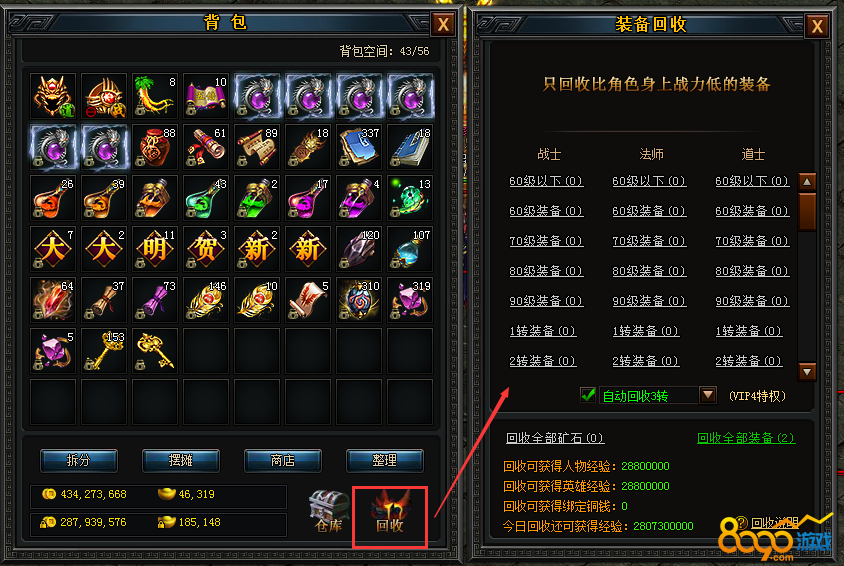Open the 商店 shop button
Screen dimensions: 844x566
[x=283, y=461]
